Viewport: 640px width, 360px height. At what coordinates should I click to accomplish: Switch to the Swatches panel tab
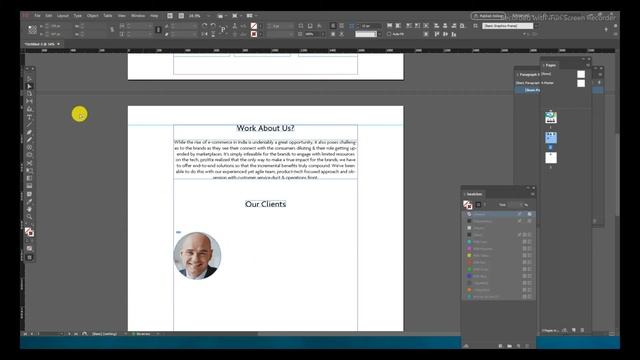point(474,194)
